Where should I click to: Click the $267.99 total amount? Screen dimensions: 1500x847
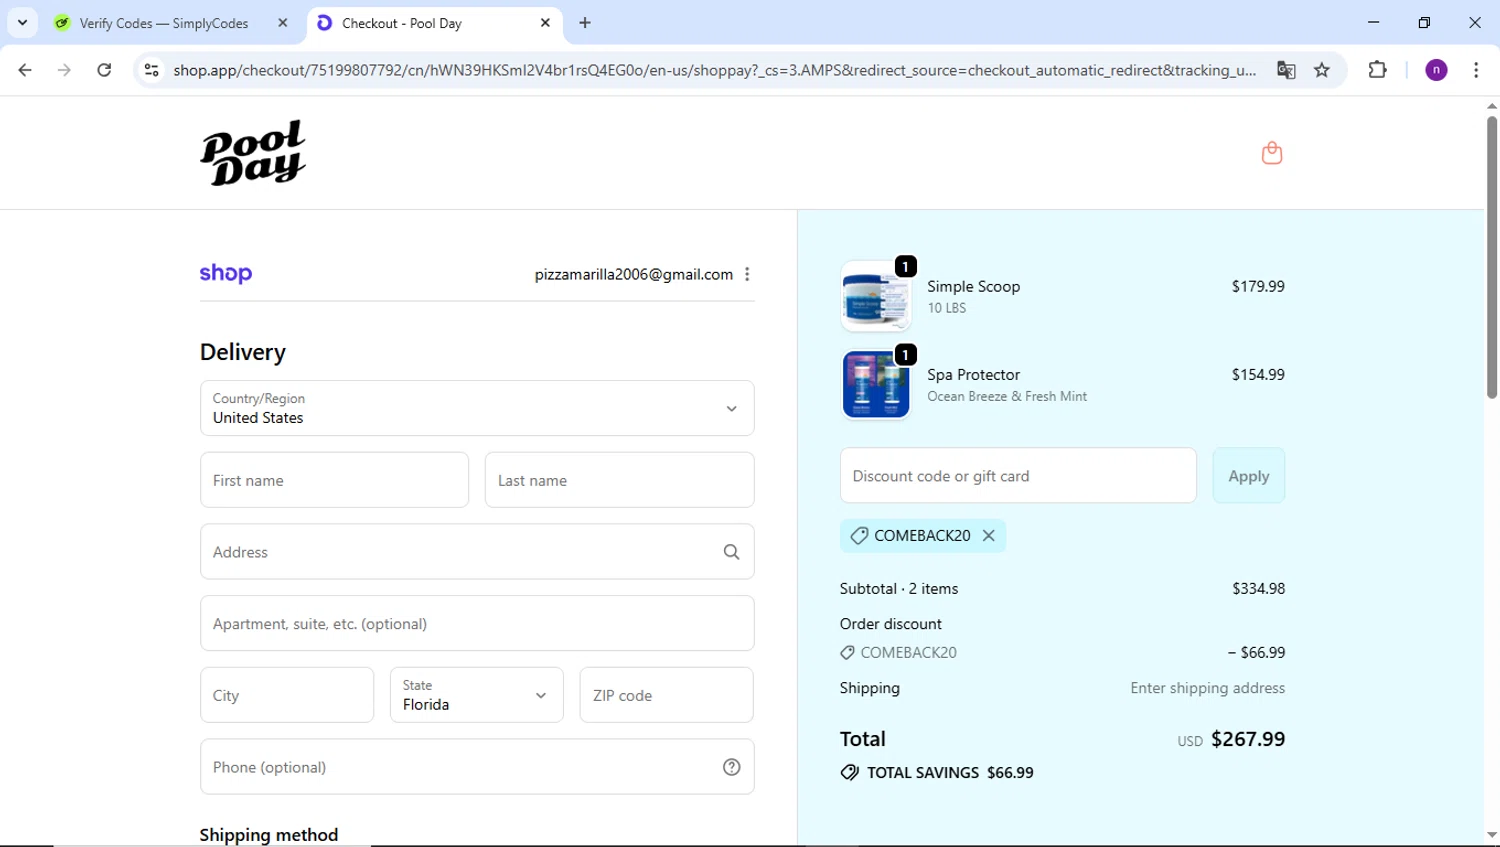click(1248, 739)
